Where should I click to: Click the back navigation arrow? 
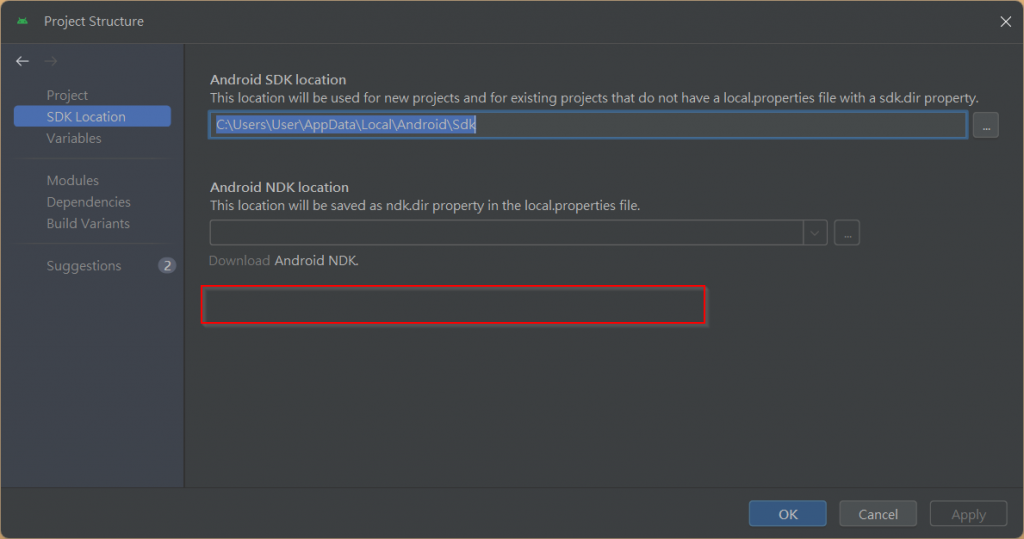(22, 61)
